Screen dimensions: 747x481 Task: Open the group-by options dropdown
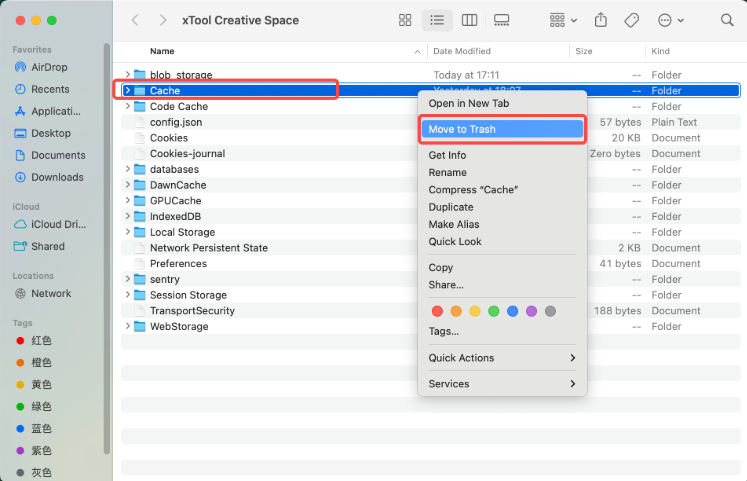click(x=563, y=20)
